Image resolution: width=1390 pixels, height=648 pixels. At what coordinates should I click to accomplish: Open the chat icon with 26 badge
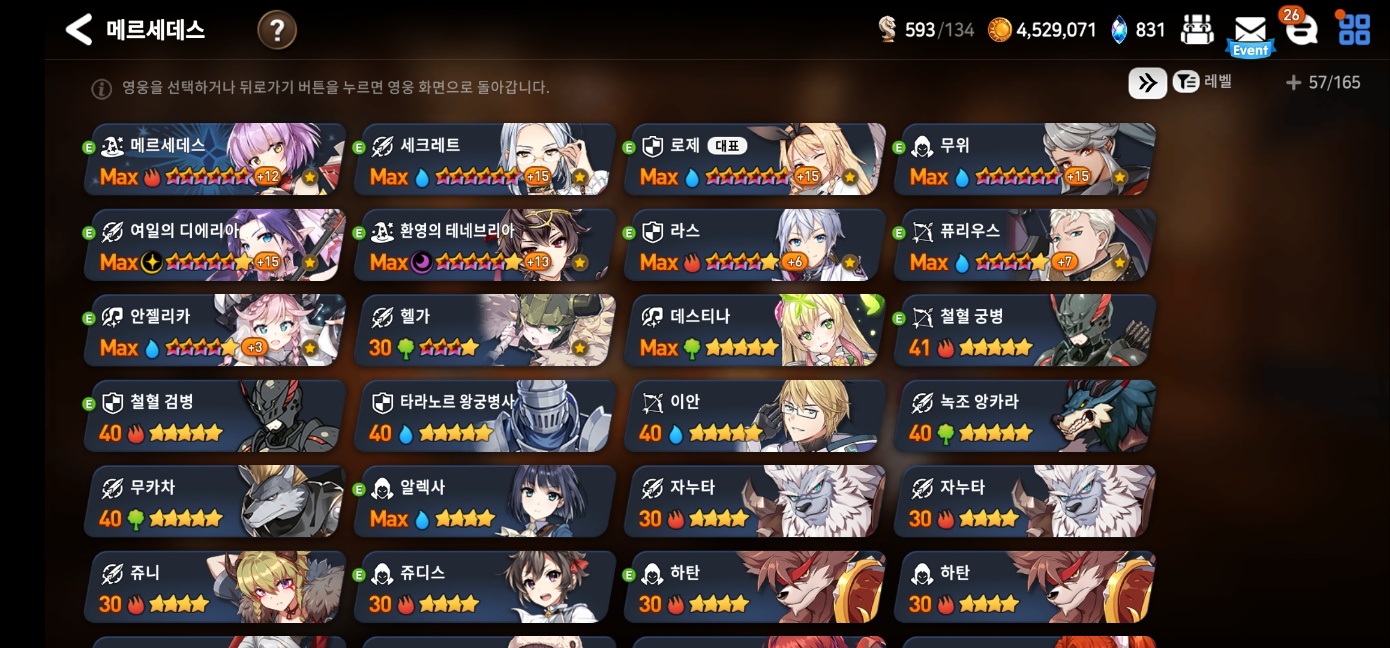click(1300, 29)
